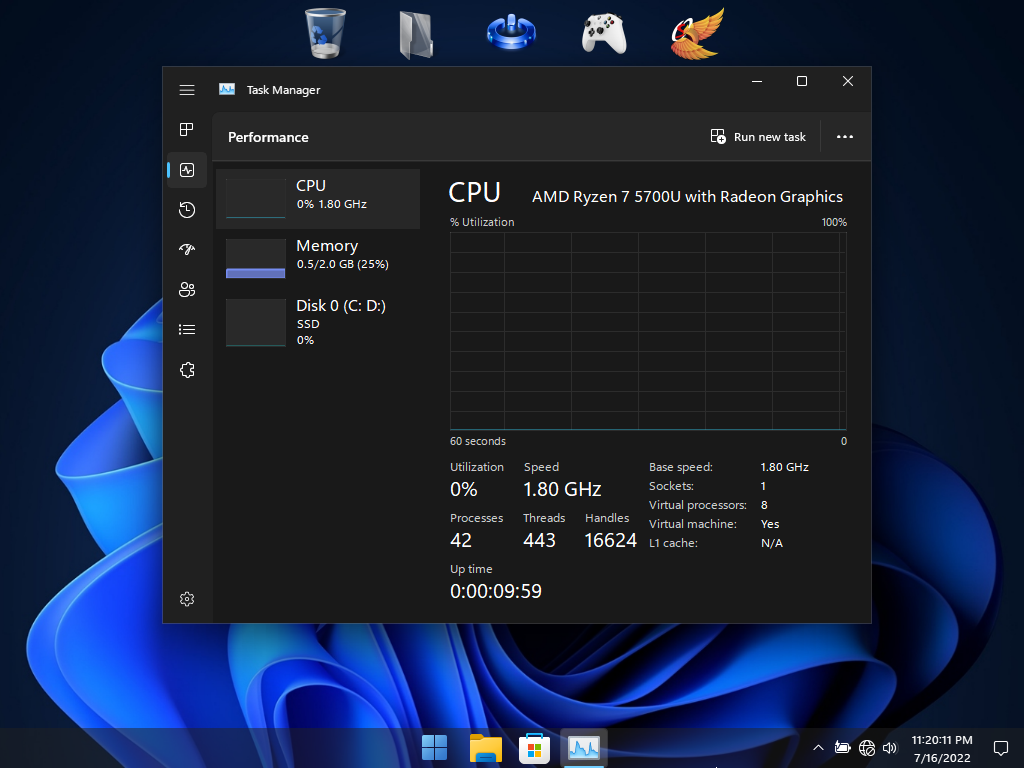Open the three-dot more options menu
This screenshot has height=768, width=1024.
click(845, 137)
